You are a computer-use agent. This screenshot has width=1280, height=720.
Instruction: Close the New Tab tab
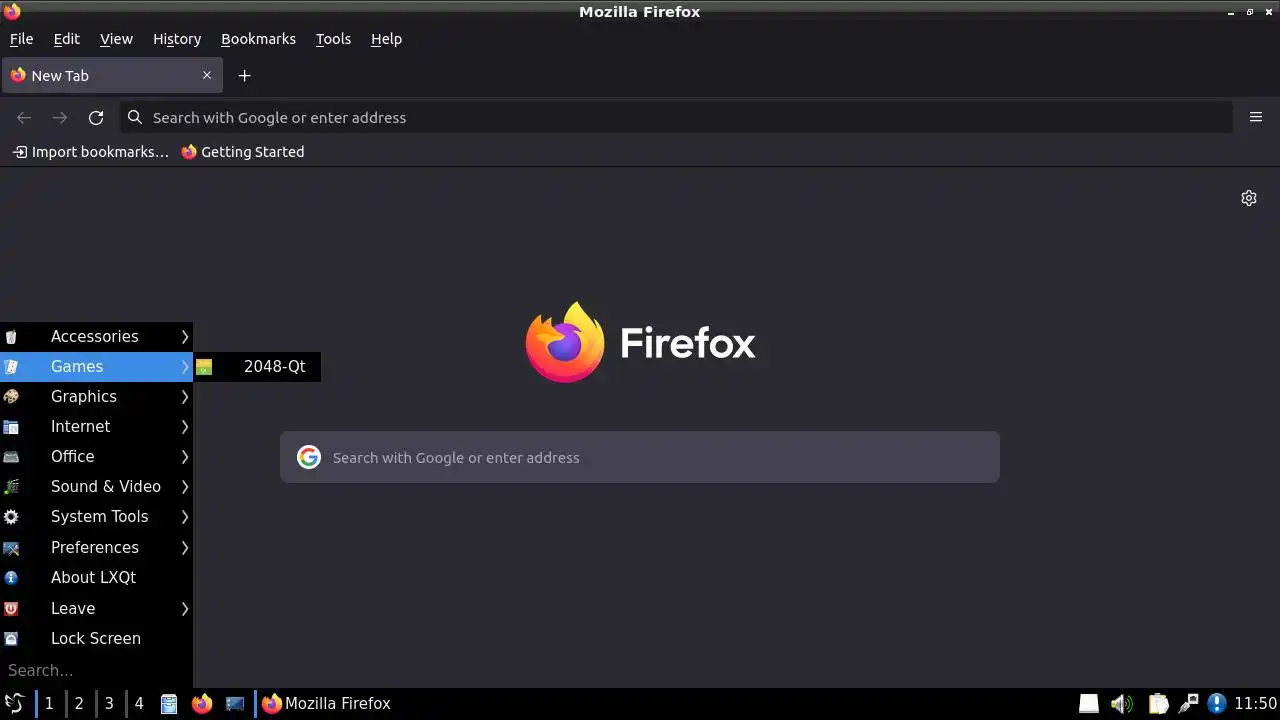(x=207, y=75)
